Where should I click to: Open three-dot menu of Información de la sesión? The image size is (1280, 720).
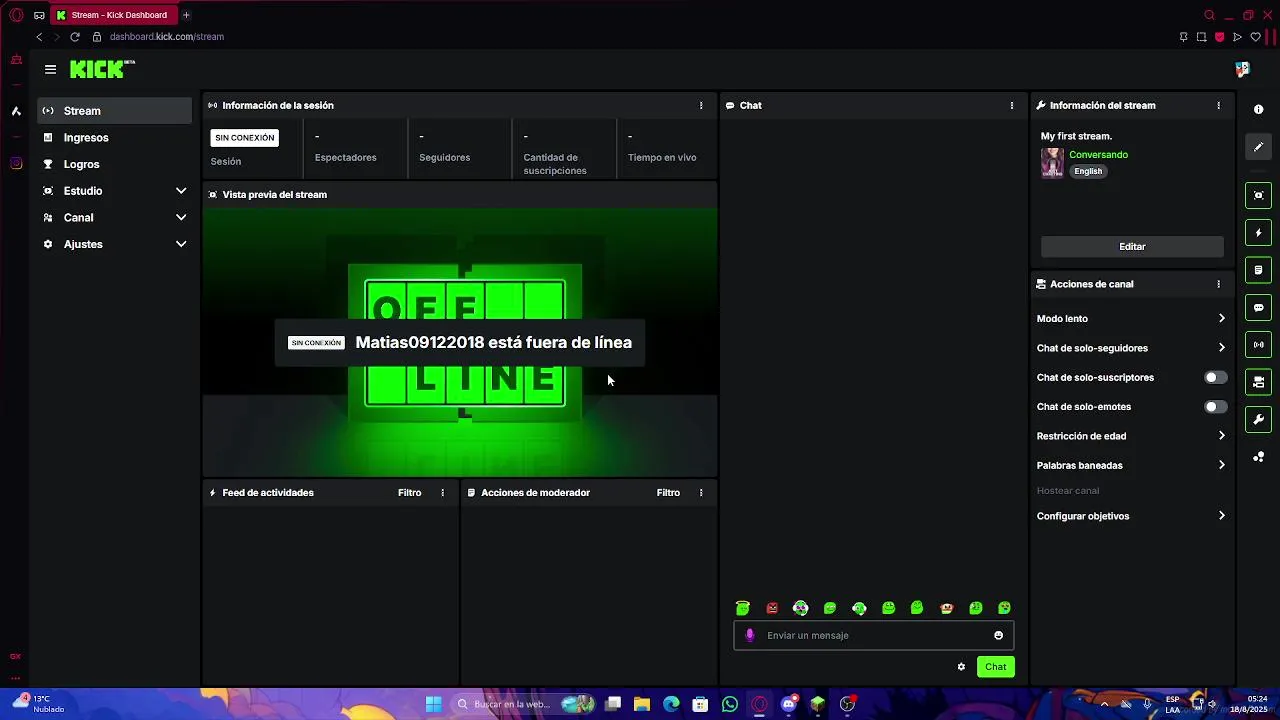pyautogui.click(x=701, y=105)
